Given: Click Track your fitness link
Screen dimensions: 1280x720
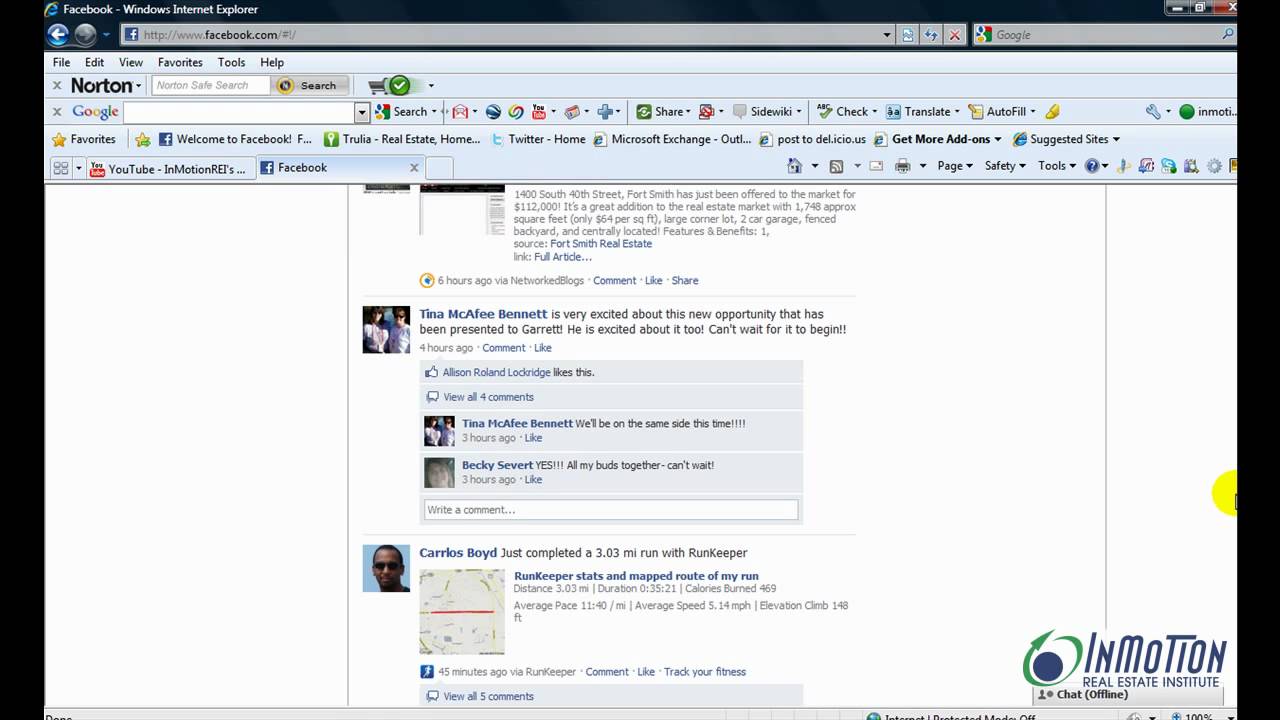Looking at the screenshot, I should [x=705, y=672].
